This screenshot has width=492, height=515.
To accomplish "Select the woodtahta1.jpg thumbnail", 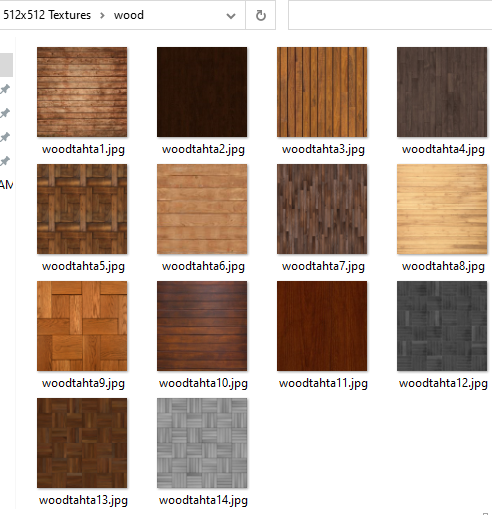I will click(82, 92).
